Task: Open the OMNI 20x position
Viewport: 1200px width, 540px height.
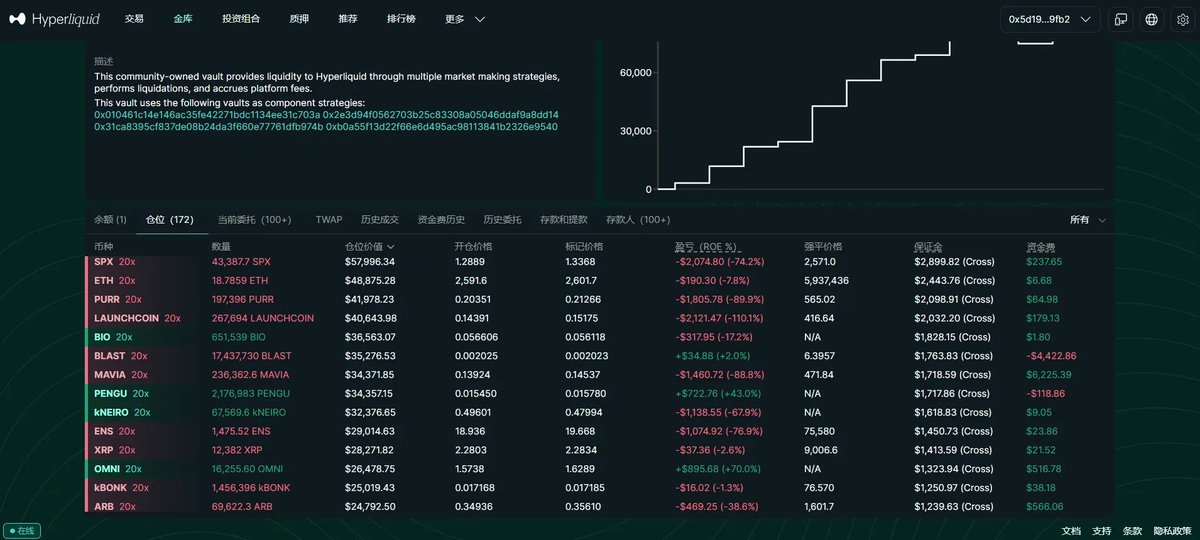Action: (x=118, y=468)
